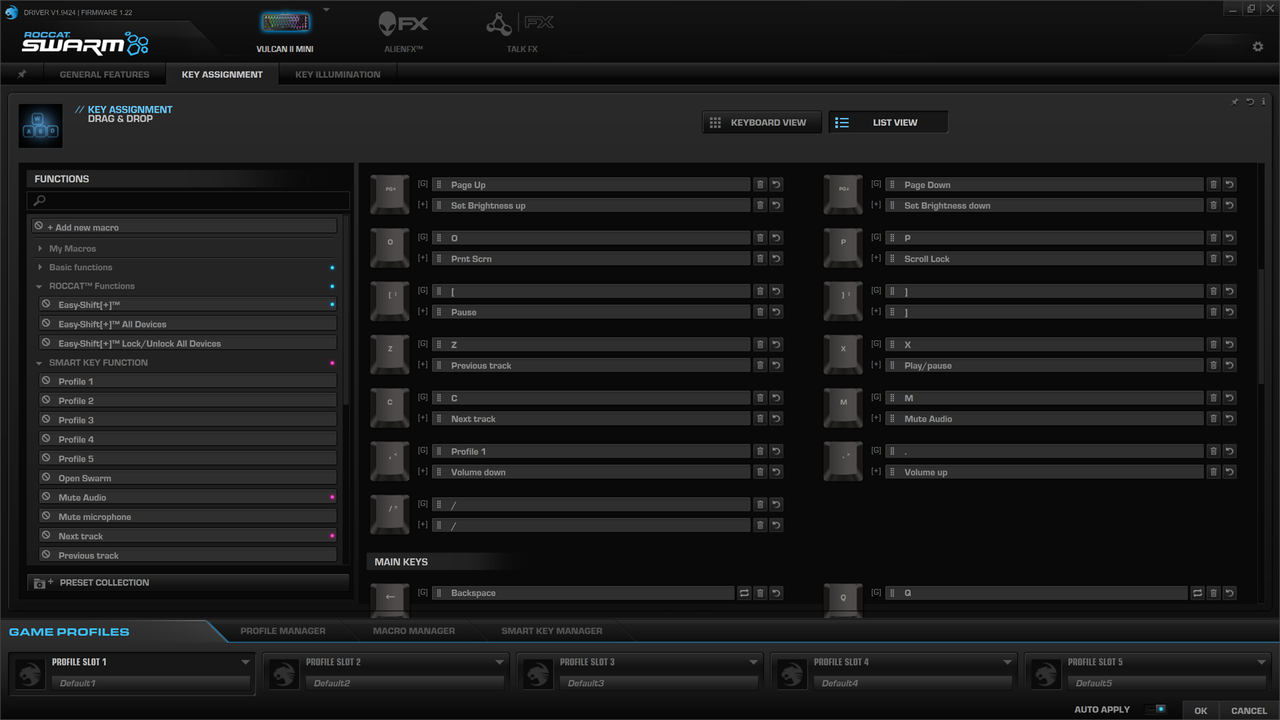The height and width of the screenshot is (720, 1280).
Task: Delete the Profile 1 key assignment row
Action: 760,451
